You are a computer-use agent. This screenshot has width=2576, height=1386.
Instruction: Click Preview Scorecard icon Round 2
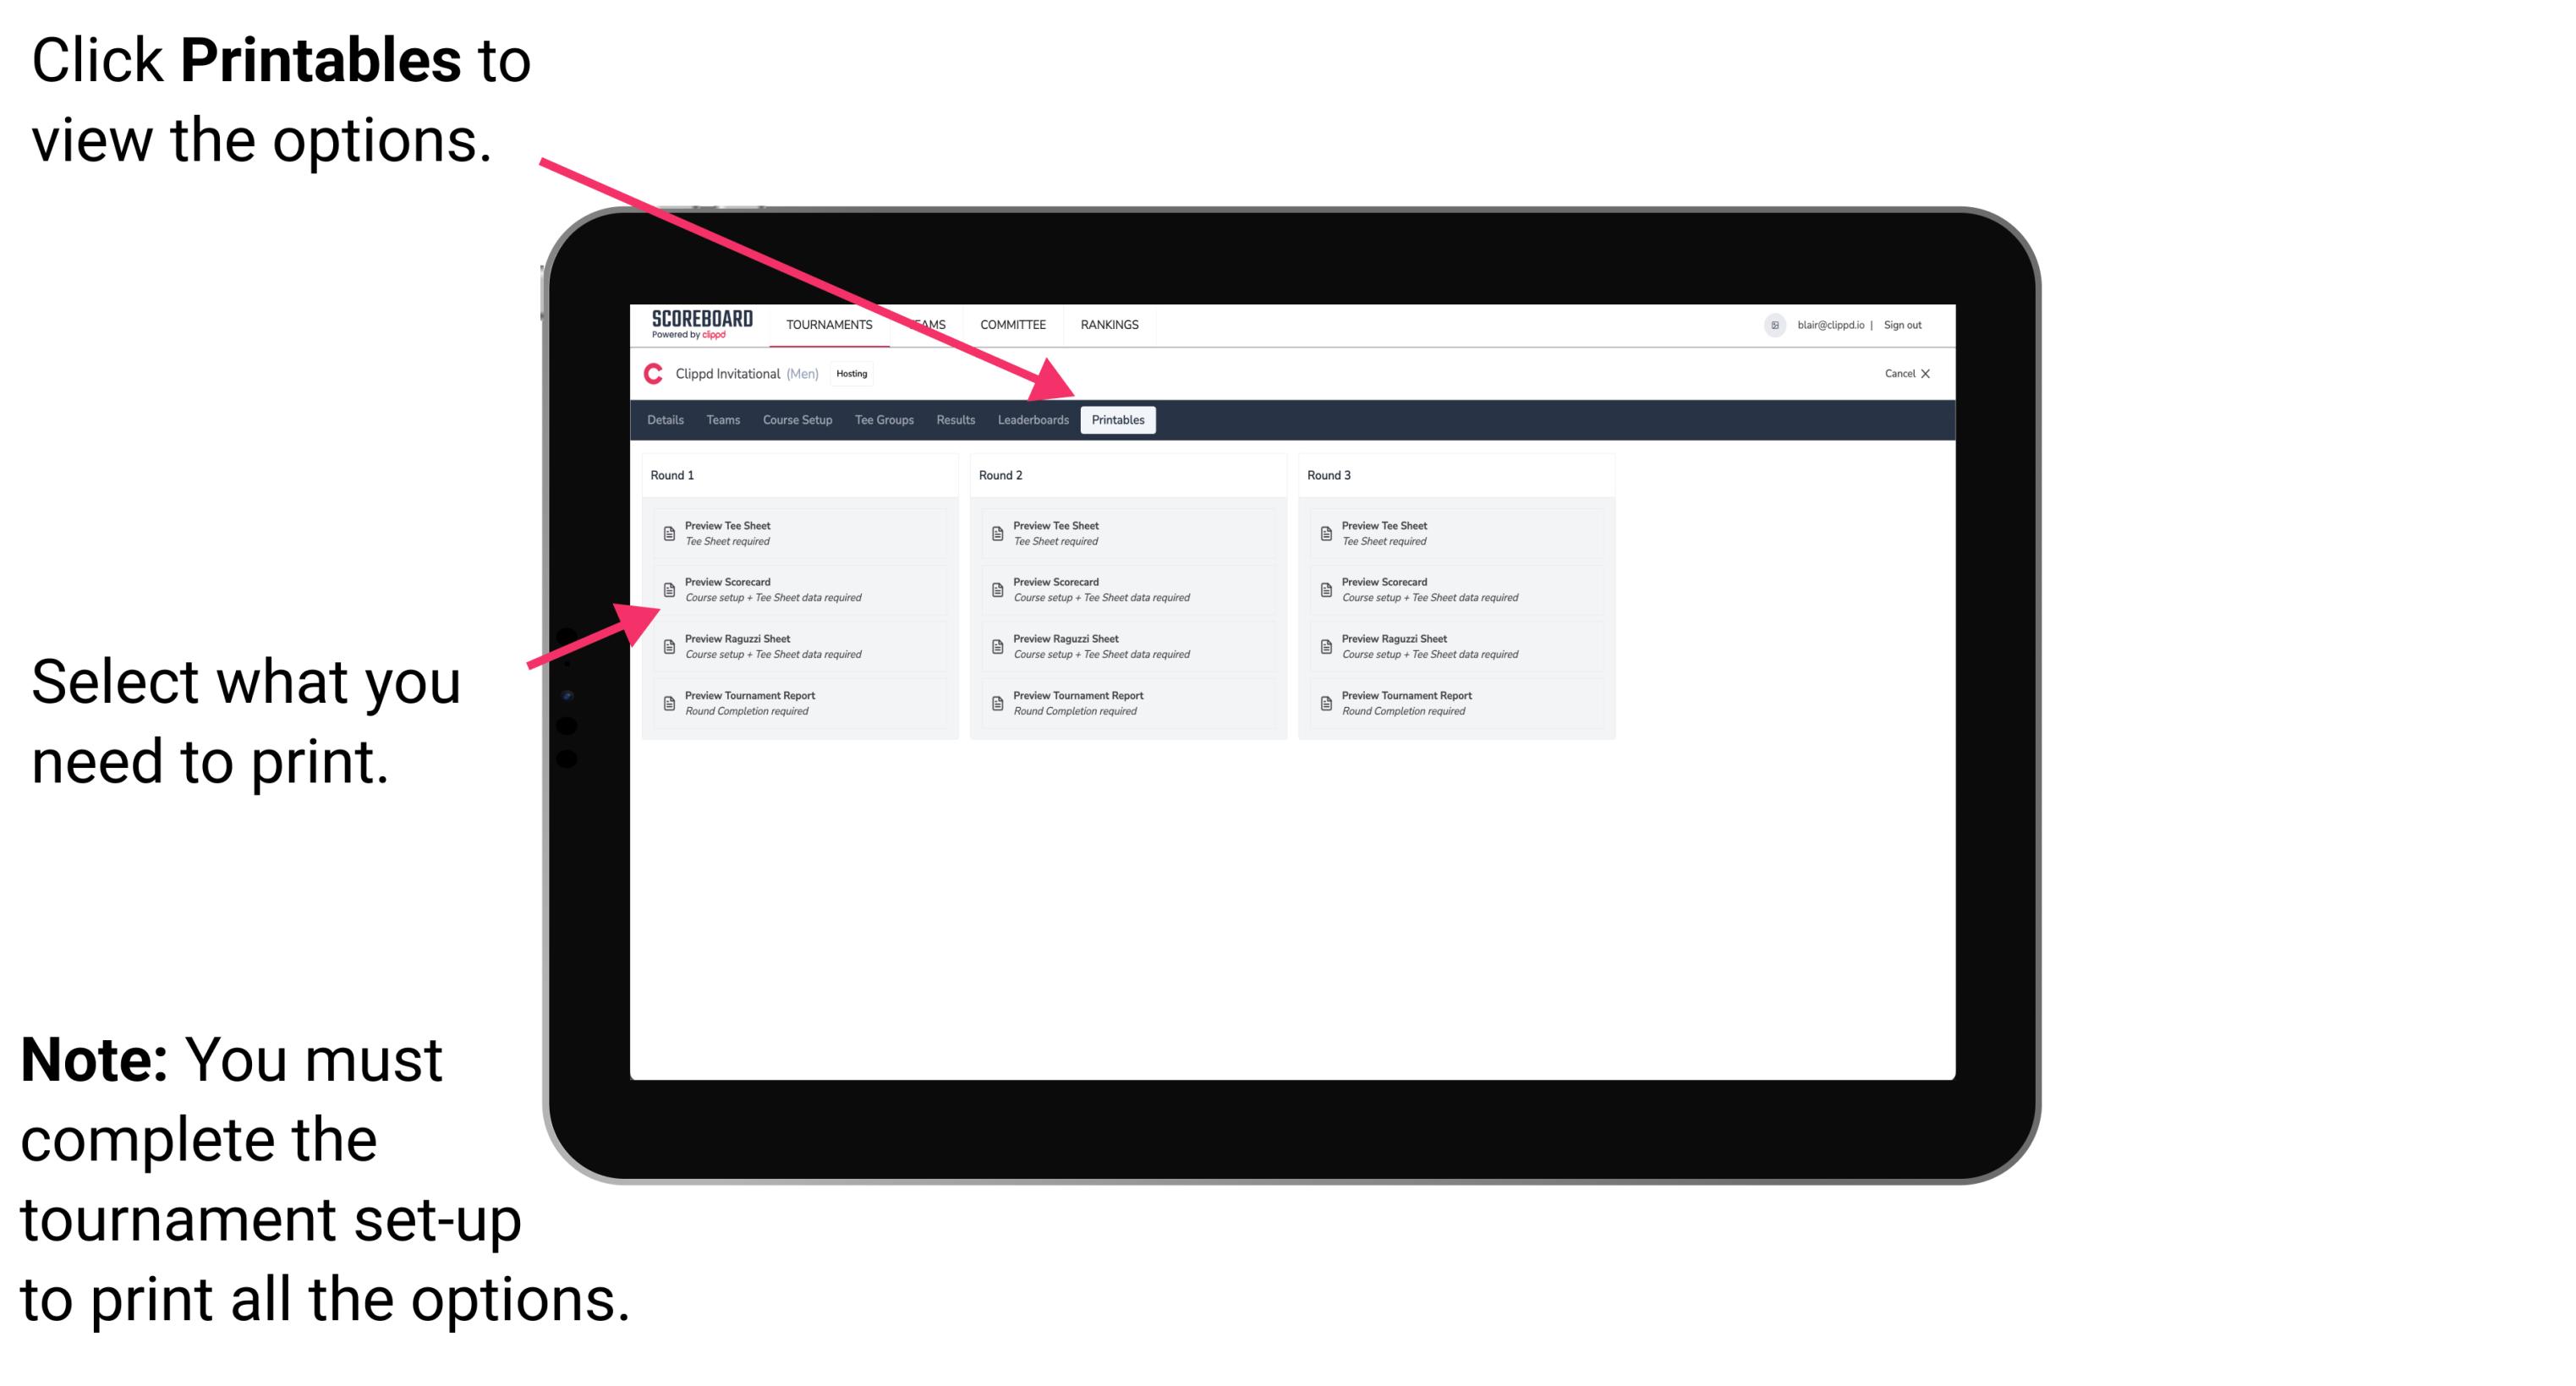[x=997, y=590]
